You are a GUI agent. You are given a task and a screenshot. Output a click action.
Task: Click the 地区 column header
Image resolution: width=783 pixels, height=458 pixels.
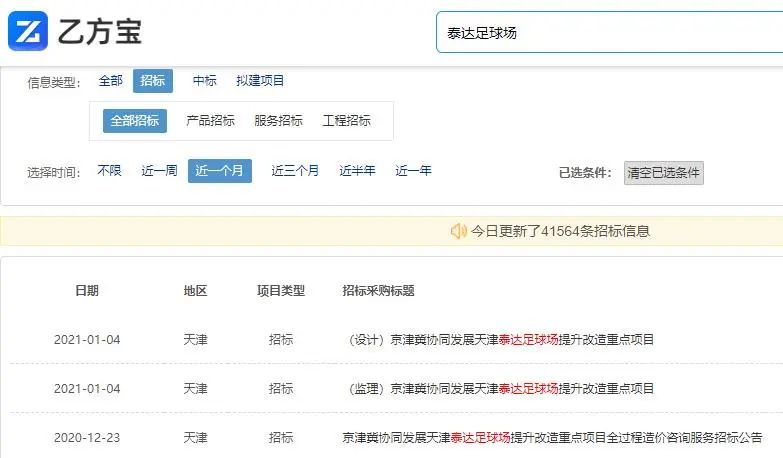195,291
